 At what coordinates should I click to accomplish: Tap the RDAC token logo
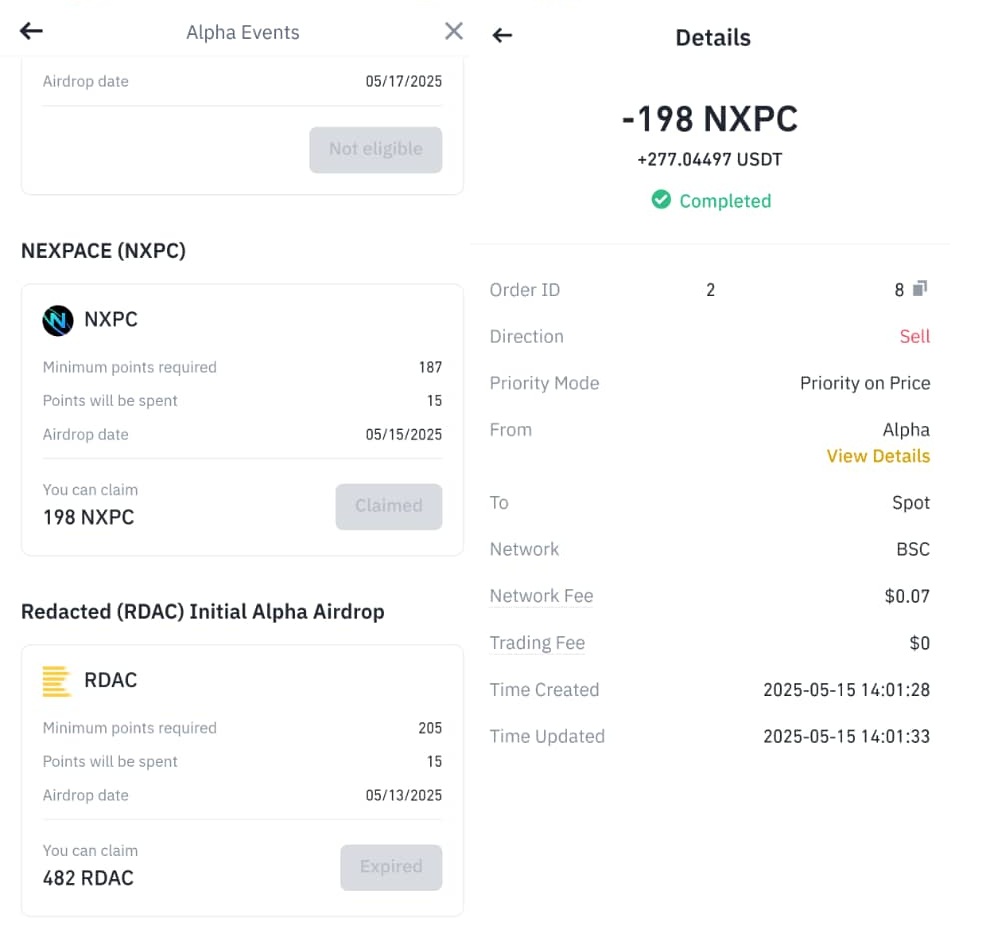pos(57,681)
